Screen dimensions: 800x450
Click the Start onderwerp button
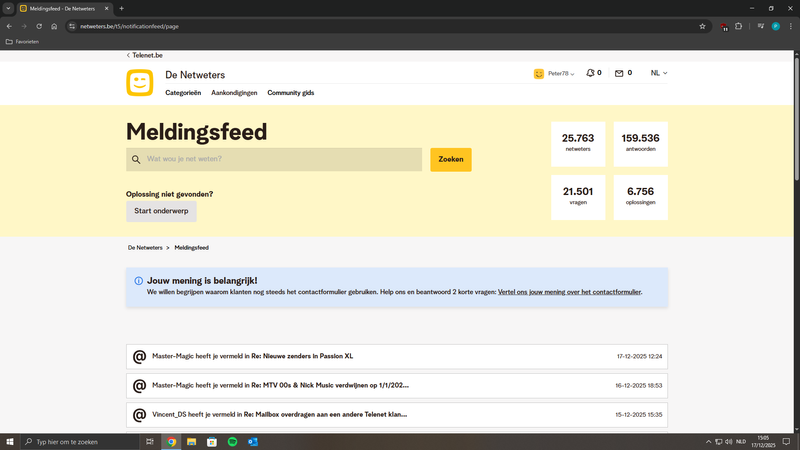click(161, 211)
